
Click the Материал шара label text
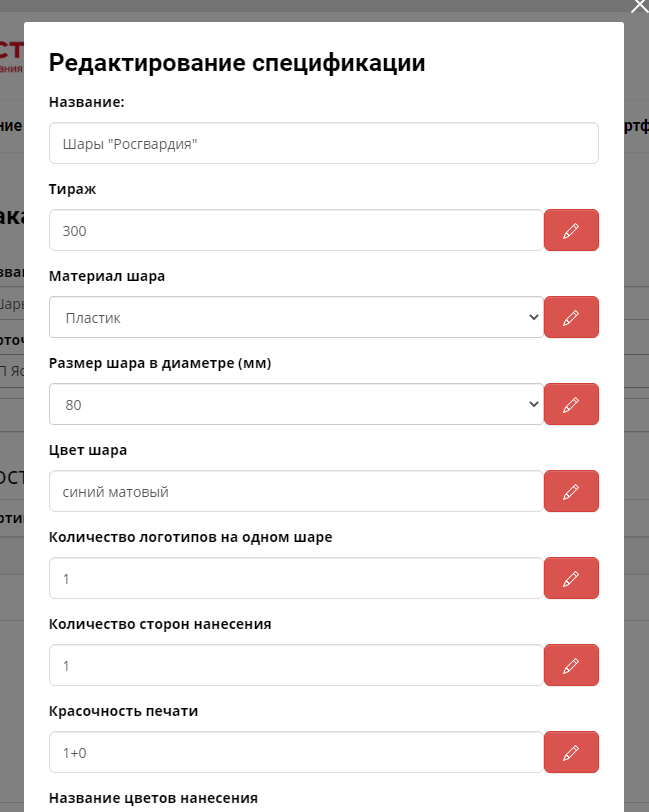107,276
